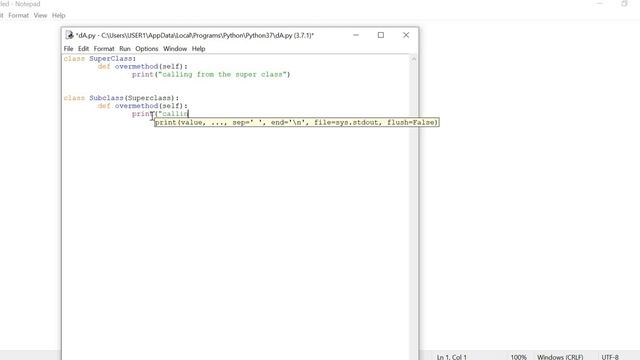Open the Help menu in Notepad
The width and height of the screenshot is (640, 360).
click(58, 16)
